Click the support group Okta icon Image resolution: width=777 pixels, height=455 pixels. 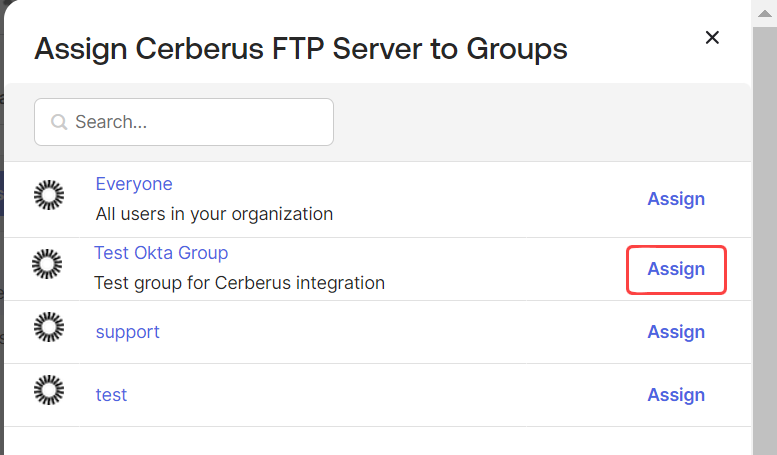(49, 327)
